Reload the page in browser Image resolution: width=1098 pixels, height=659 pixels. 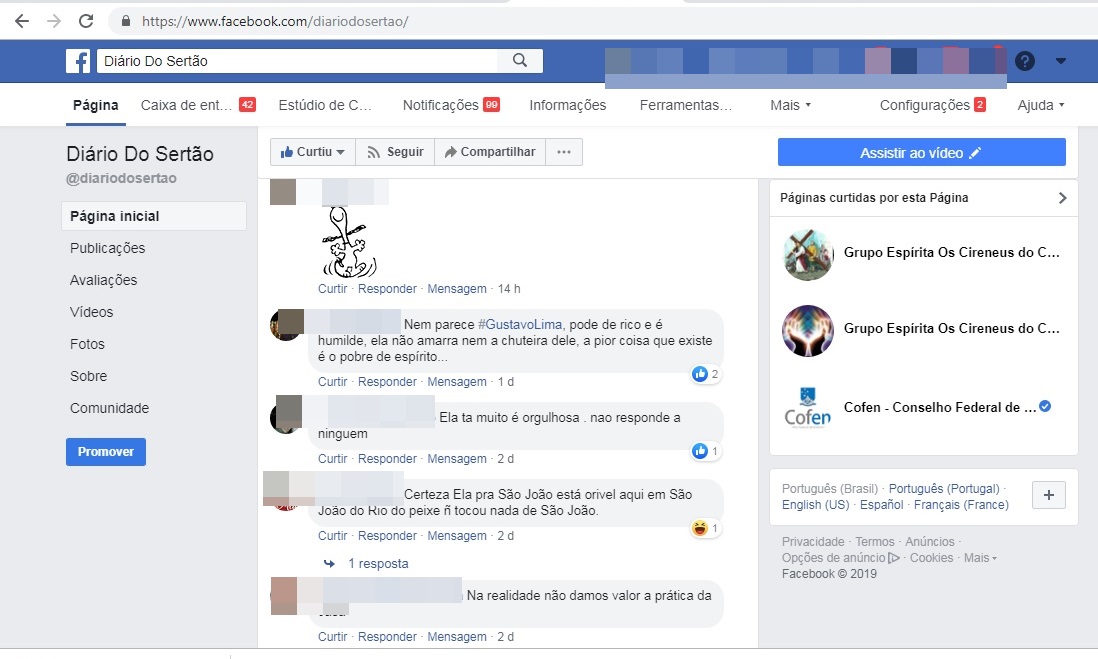(x=86, y=20)
